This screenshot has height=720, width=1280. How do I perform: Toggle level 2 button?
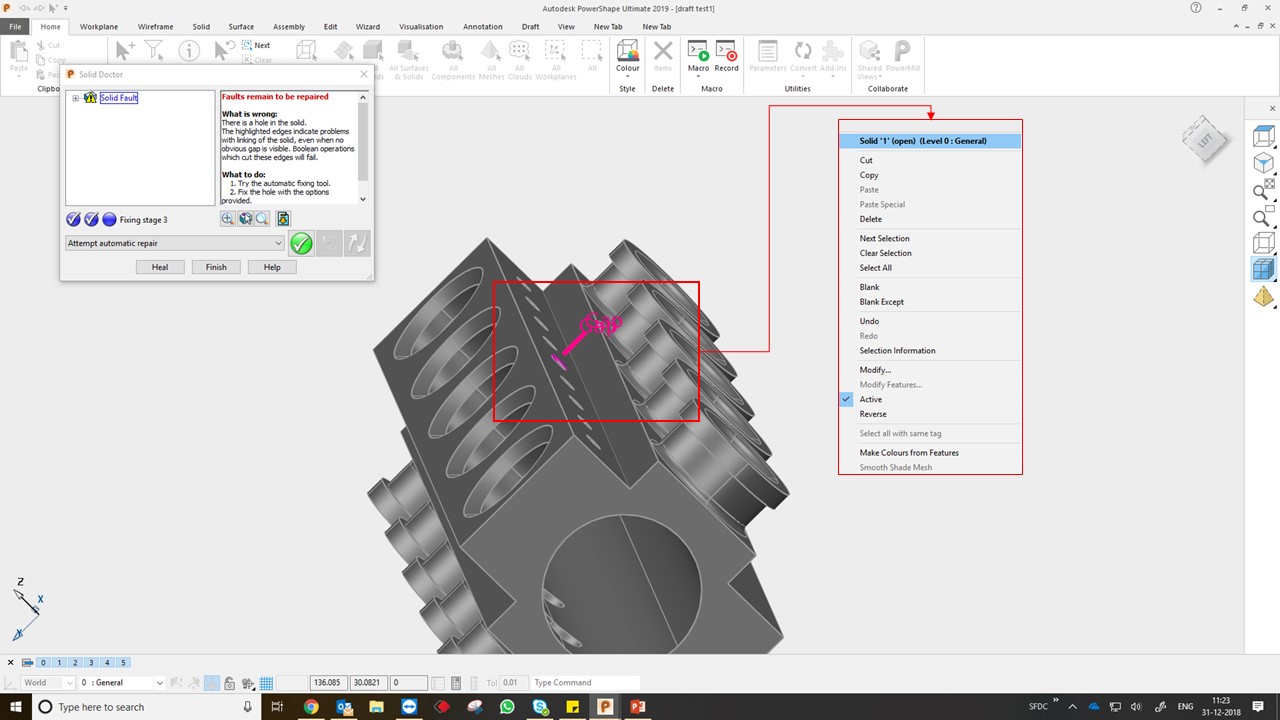(x=75, y=662)
